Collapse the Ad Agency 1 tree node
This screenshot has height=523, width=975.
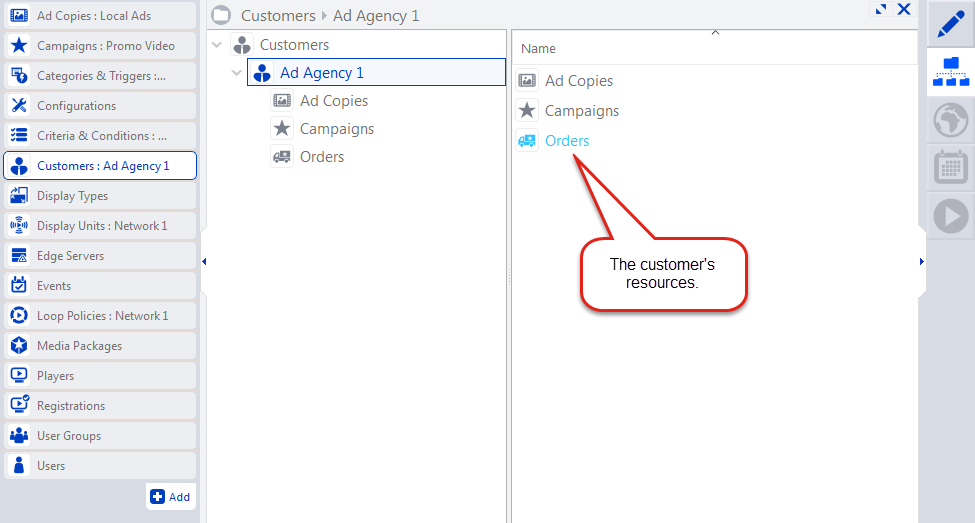[236, 73]
